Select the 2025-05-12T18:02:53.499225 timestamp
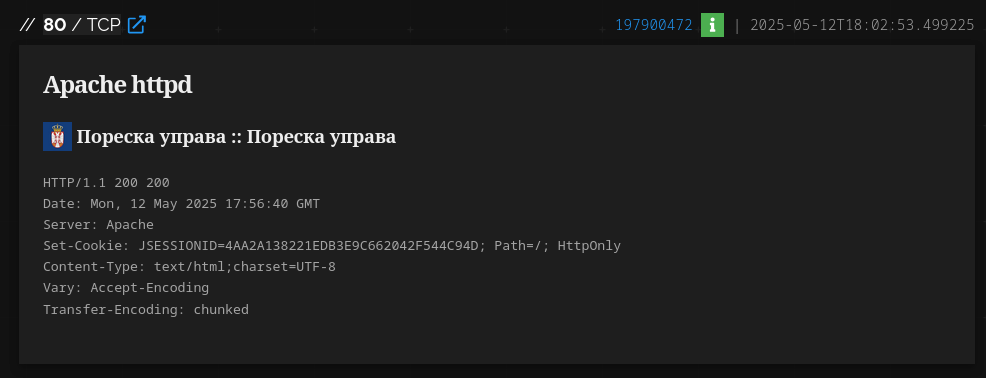 tap(862, 25)
